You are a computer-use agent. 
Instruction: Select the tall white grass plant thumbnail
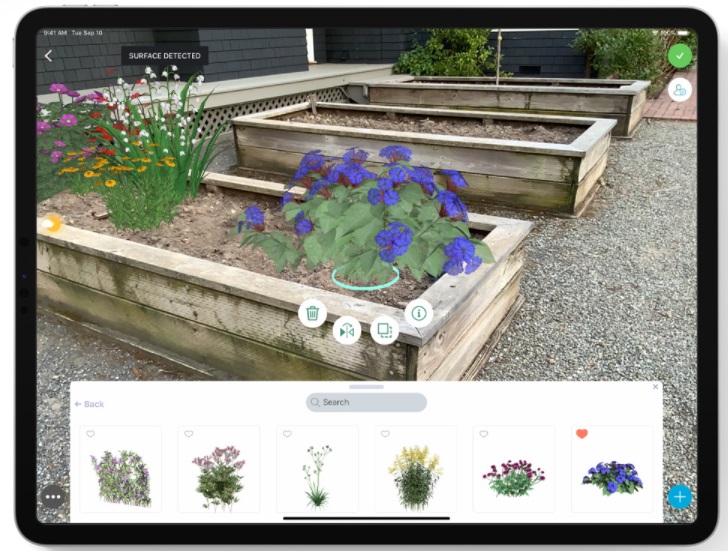[317, 469]
